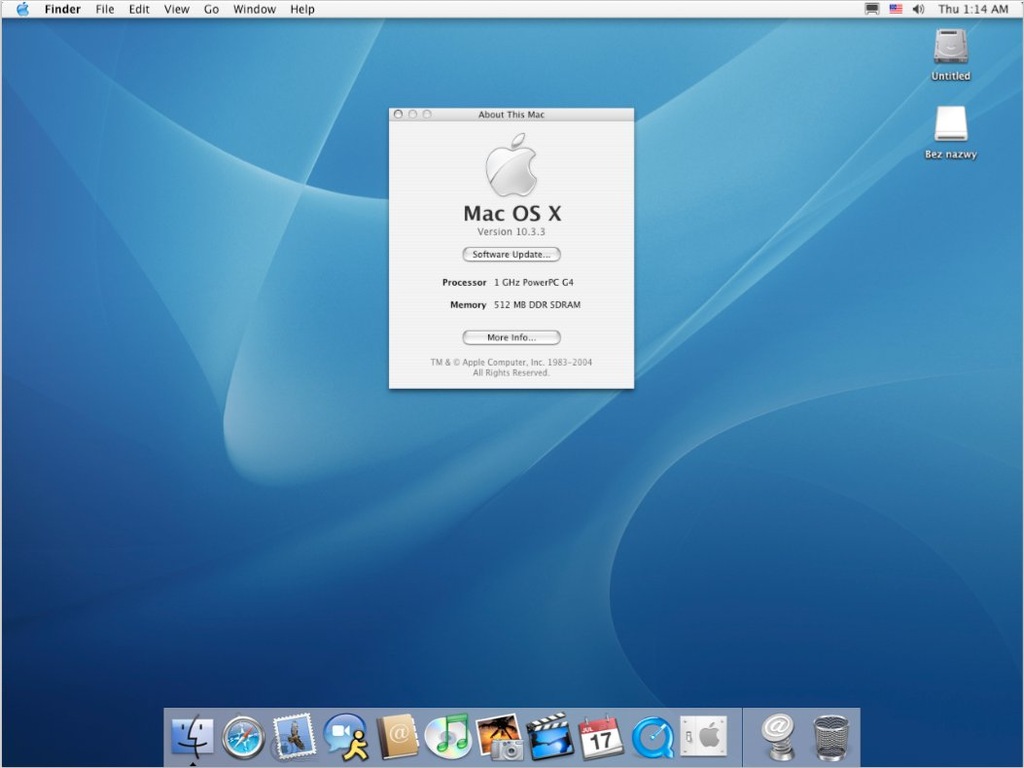Open iPhoto from the Dock

(500, 737)
